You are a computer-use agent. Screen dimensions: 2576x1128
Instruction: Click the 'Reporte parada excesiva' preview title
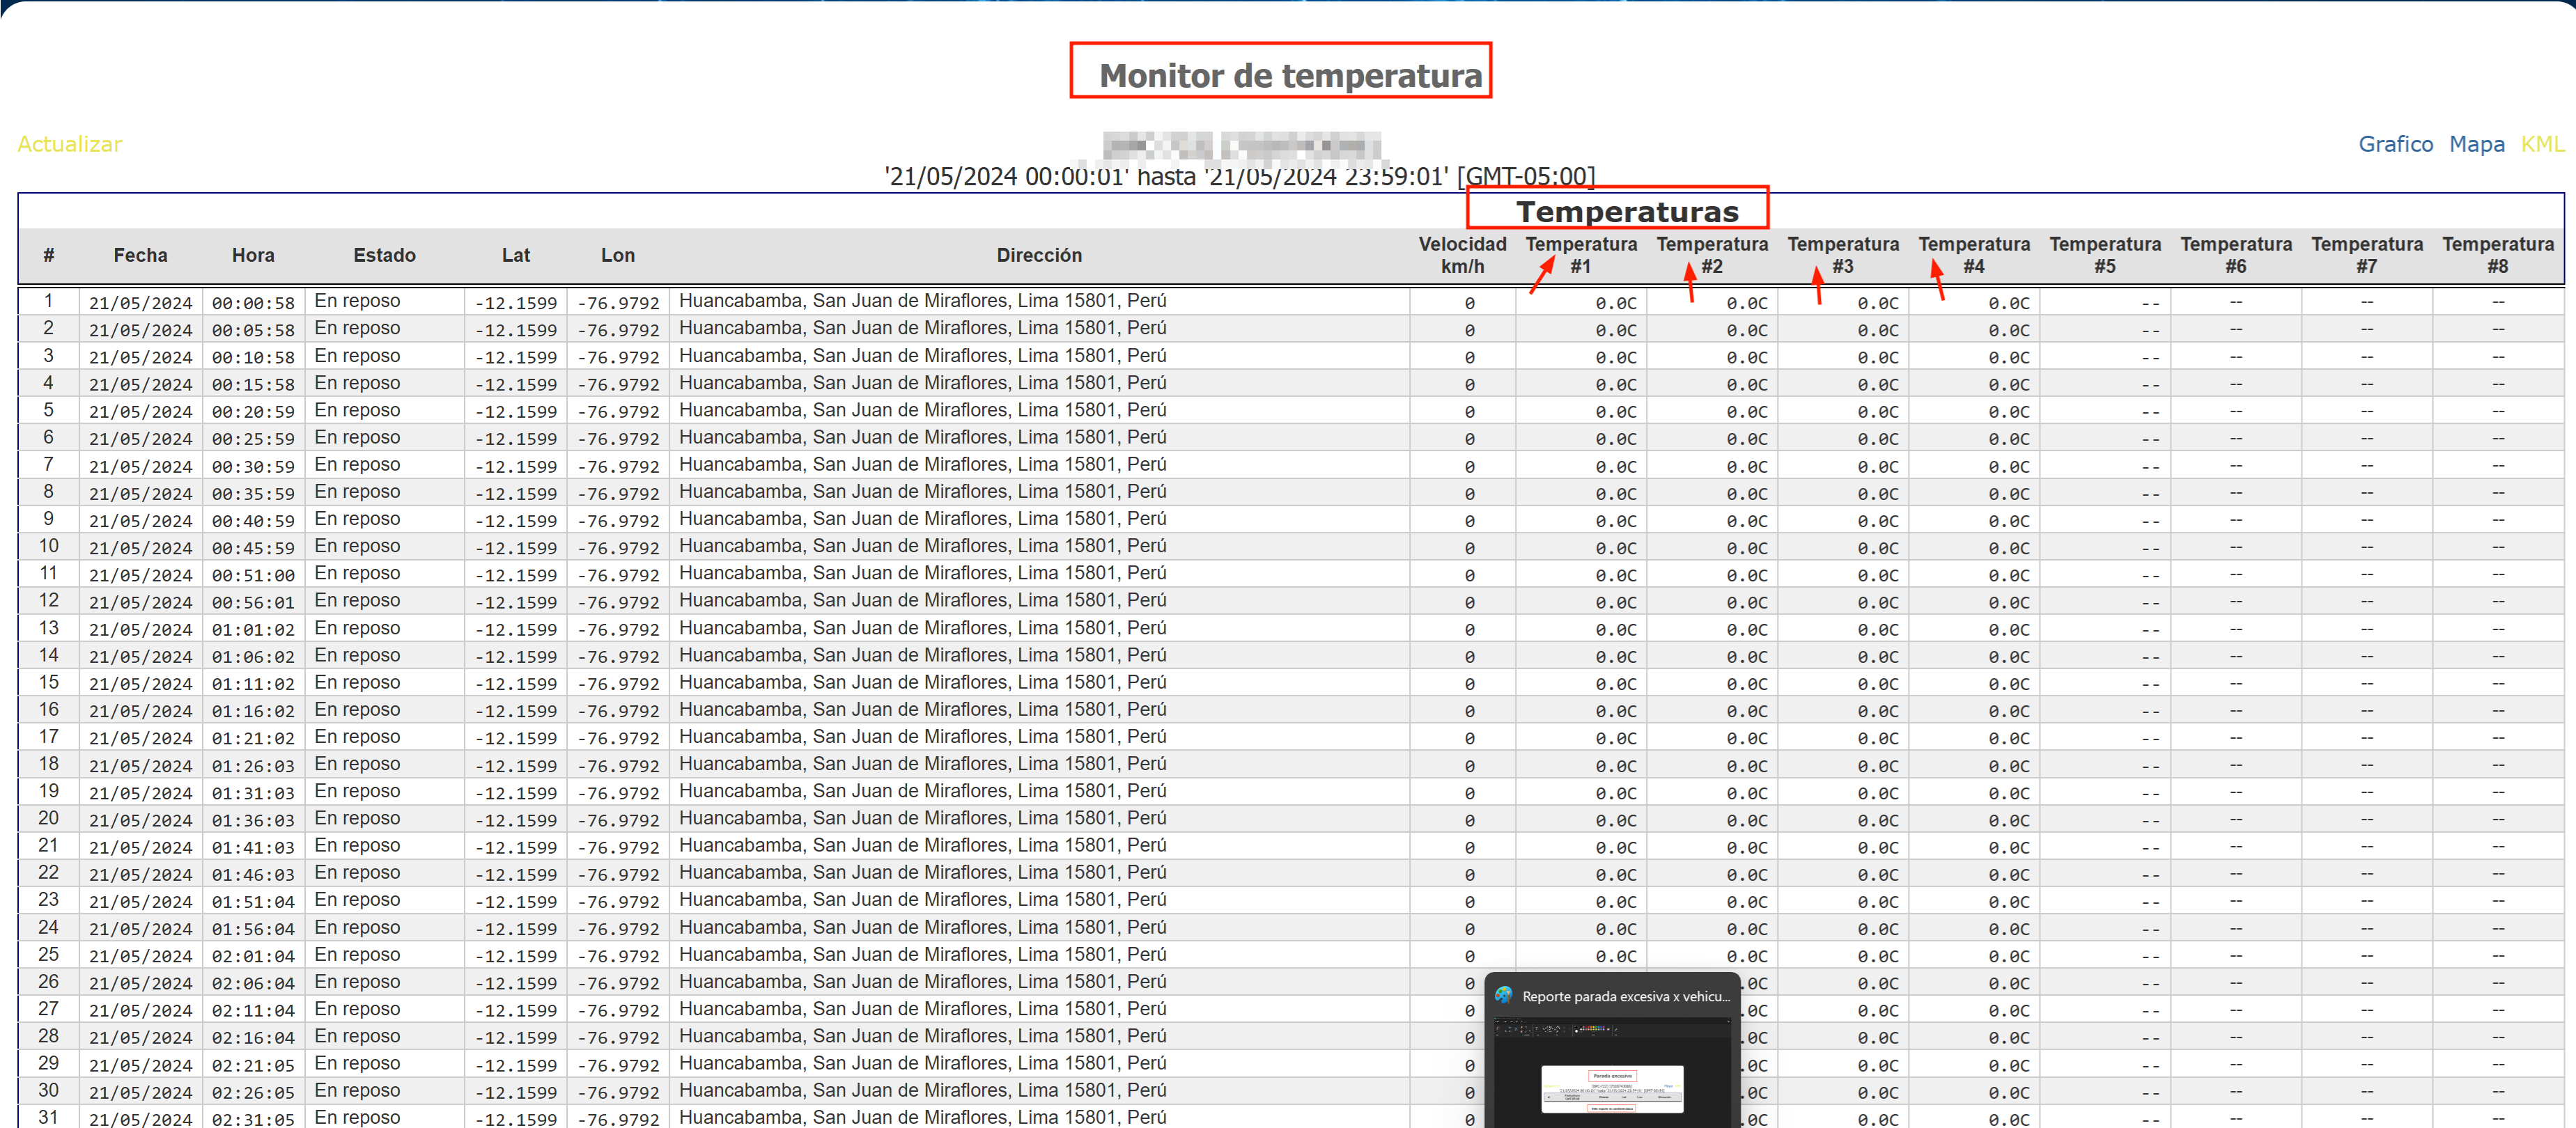(1625, 996)
